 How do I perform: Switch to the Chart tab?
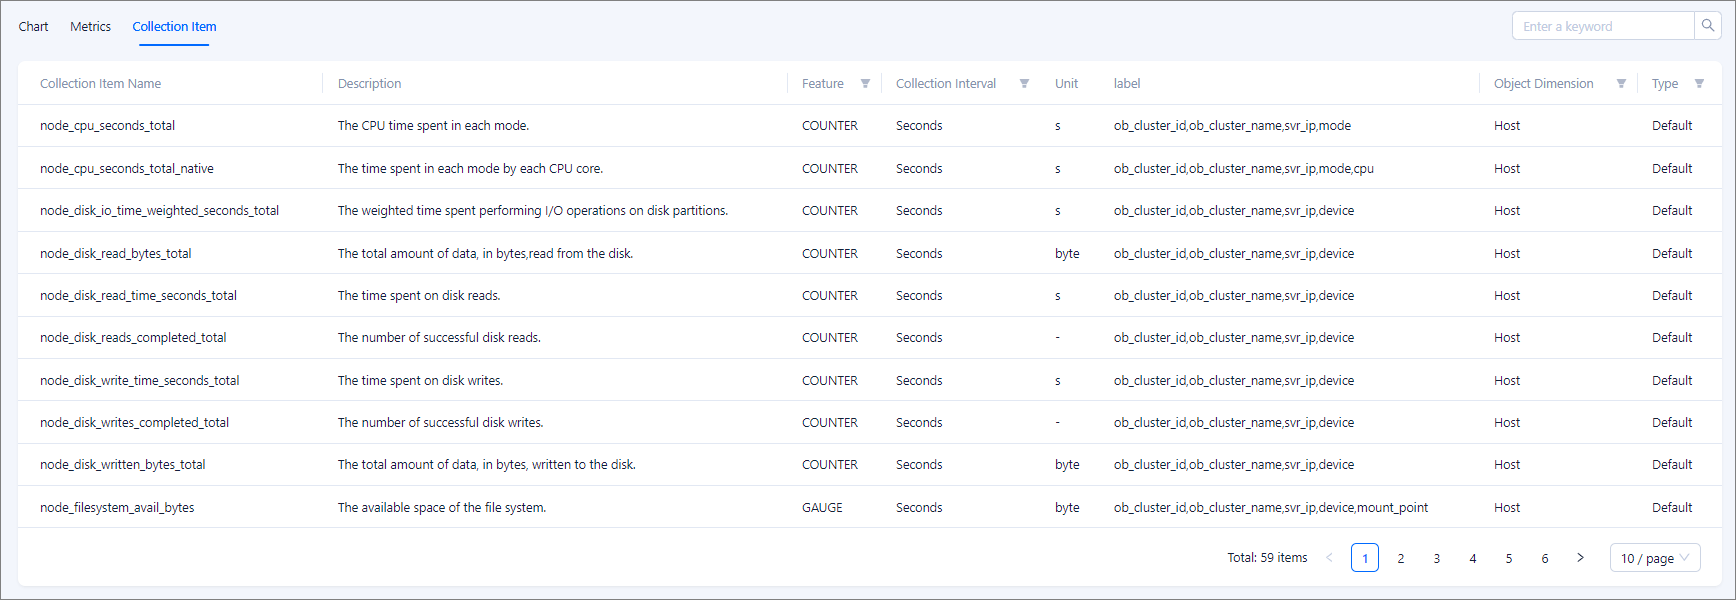pos(33,27)
